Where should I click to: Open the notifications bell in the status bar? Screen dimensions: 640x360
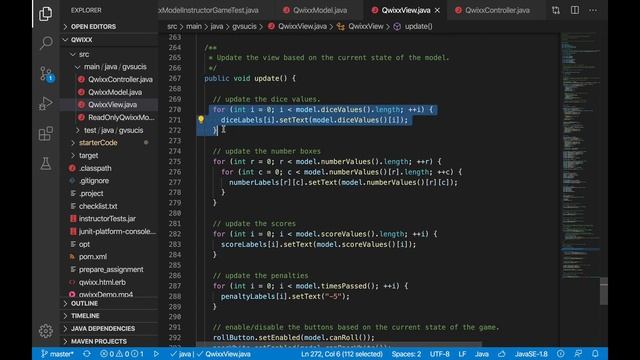click(x=595, y=354)
